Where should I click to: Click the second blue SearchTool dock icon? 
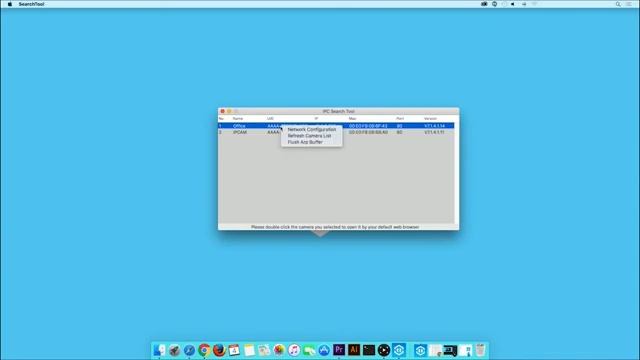420,350
